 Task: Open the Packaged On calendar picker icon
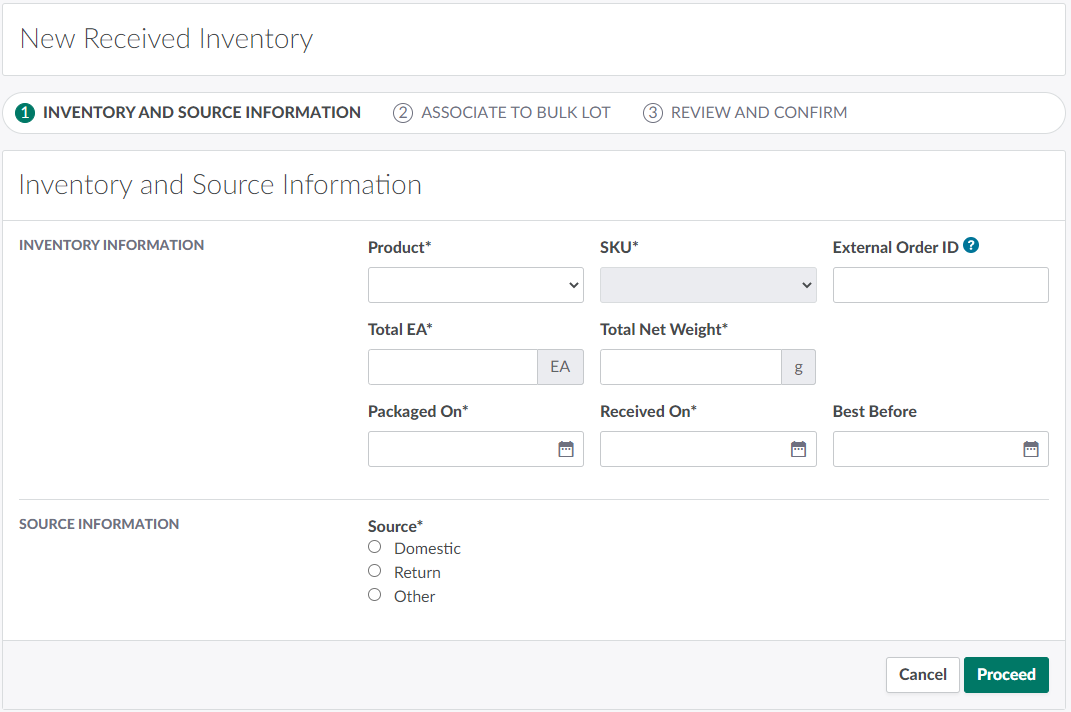point(566,450)
